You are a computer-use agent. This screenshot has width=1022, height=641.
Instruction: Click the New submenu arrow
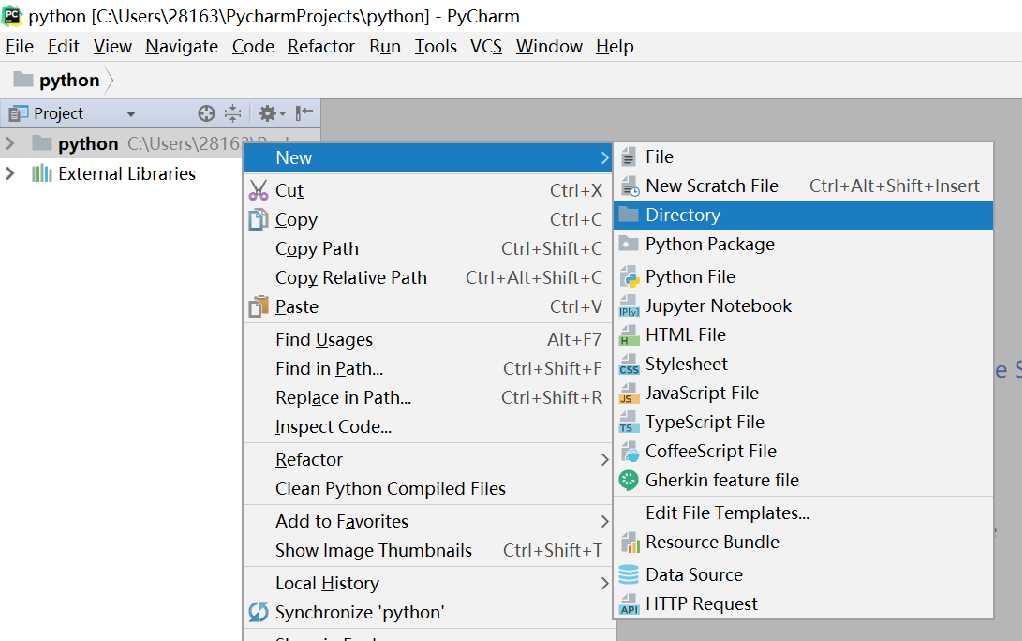click(x=604, y=158)
